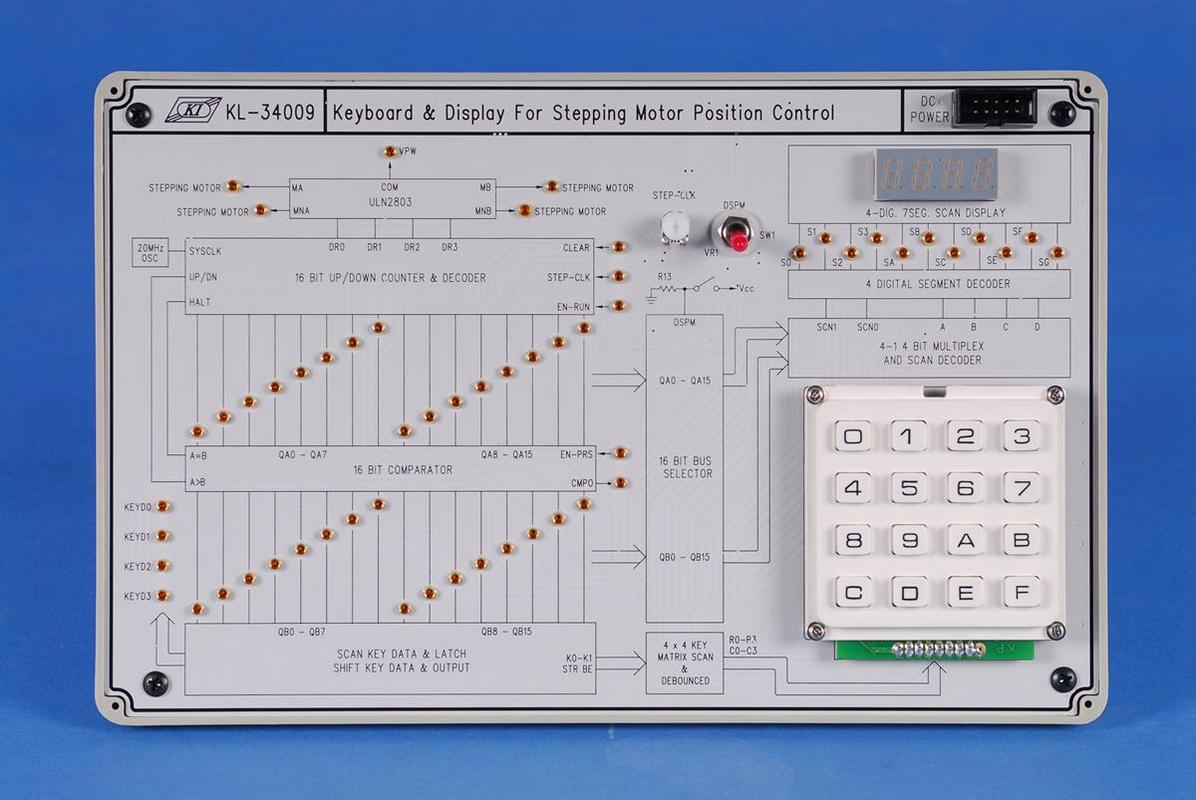1196x800 pixels.
Task: Click the 4-digit 7-segment scan display
Action: pos(937,173)
